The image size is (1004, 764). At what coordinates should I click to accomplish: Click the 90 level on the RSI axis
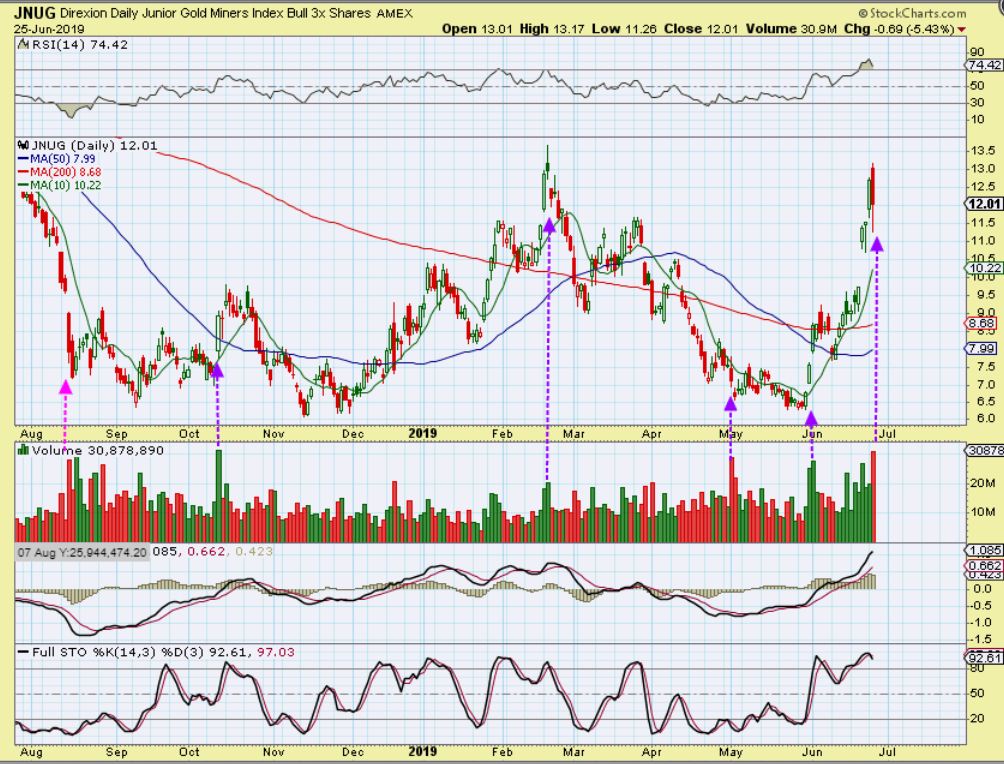pyautogui.click(x=977, y=53)
